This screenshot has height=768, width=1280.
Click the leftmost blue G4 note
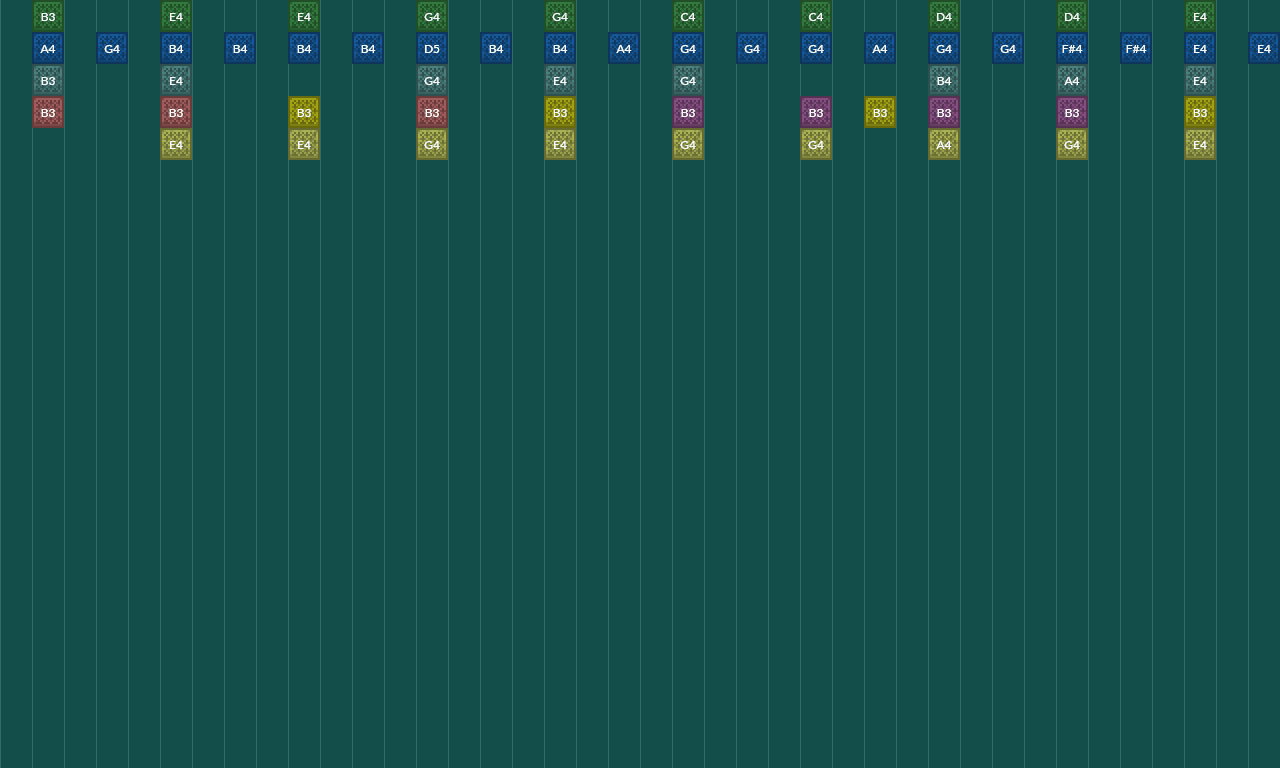(x=112, y=48)
